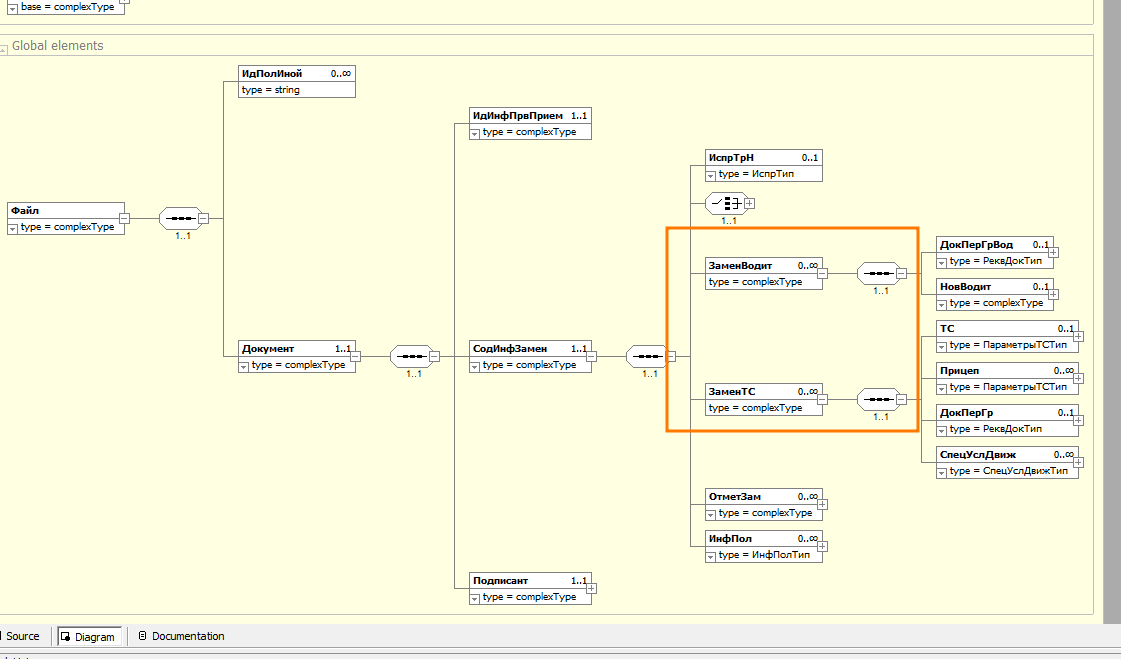
Task: Open type dropdown of Подписант element
Action: (x=475, y=599)
